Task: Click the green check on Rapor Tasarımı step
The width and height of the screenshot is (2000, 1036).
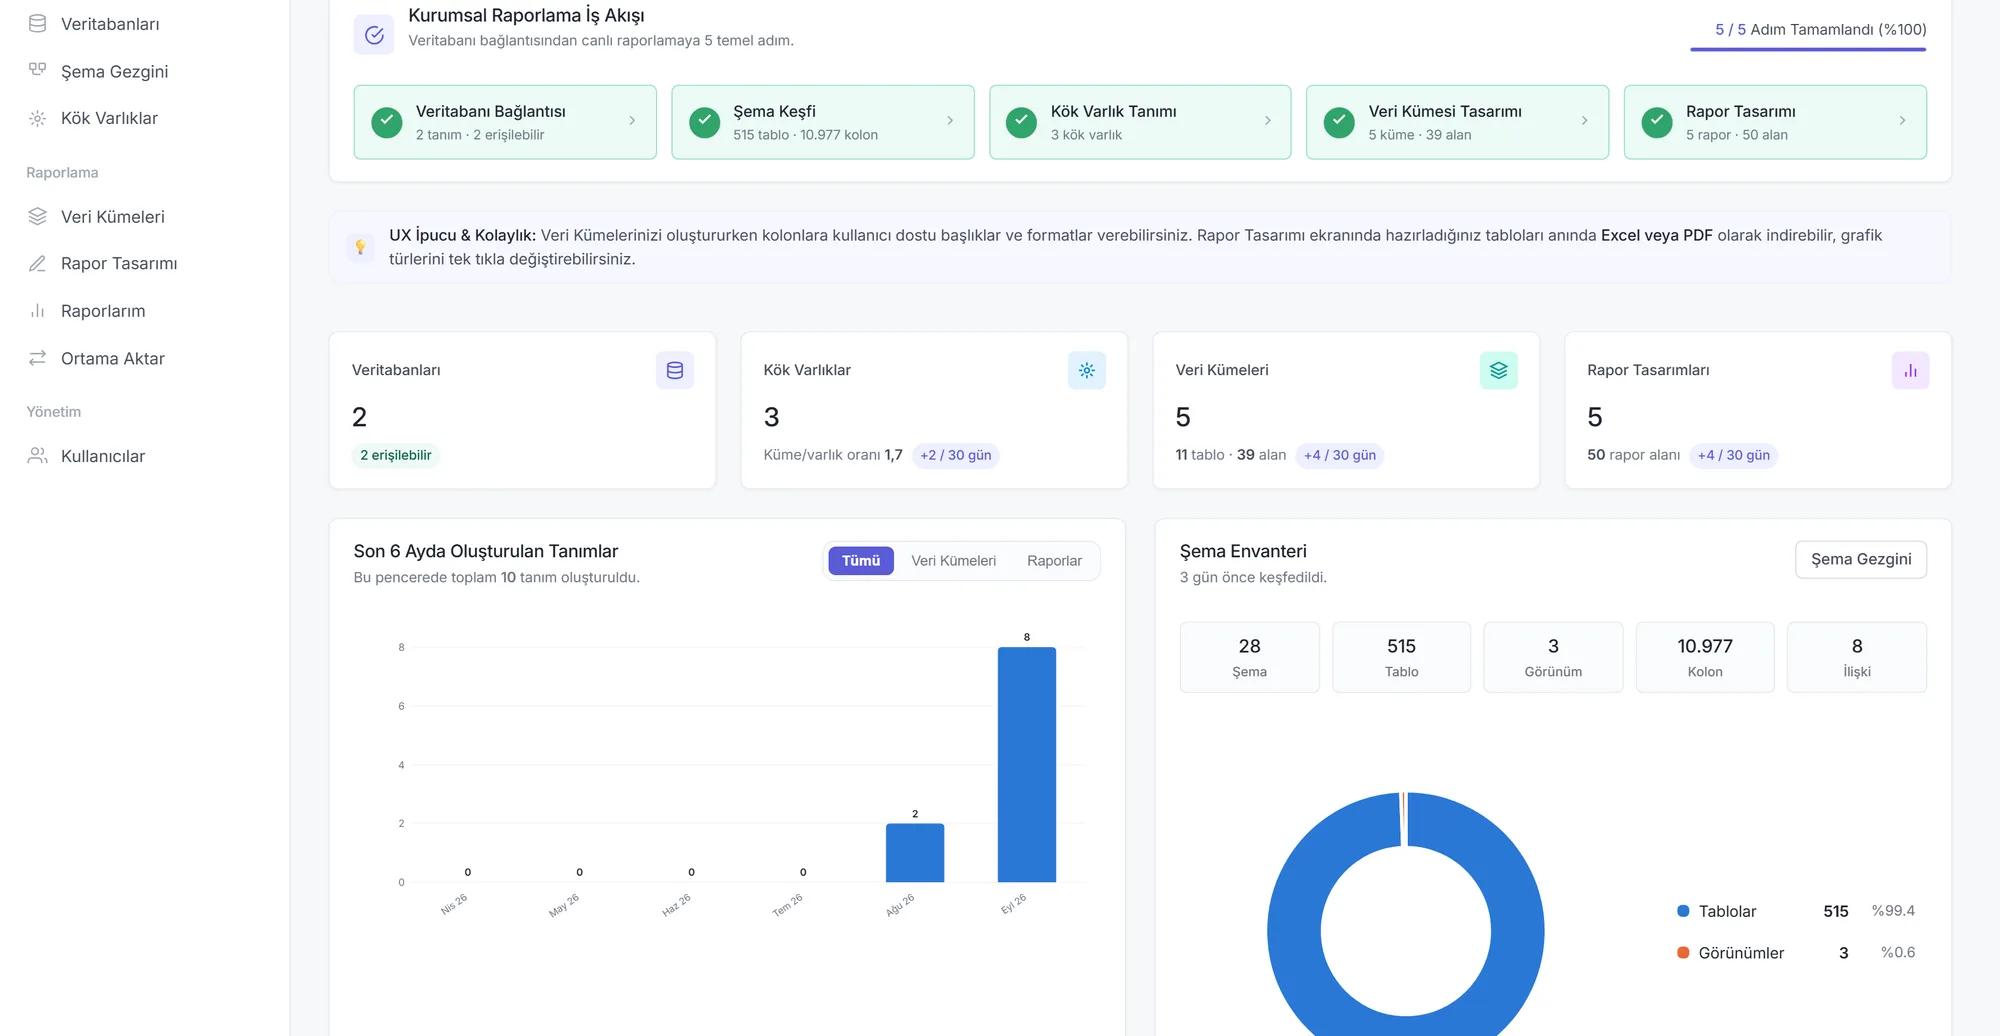Action: (x=1657, y=122)
